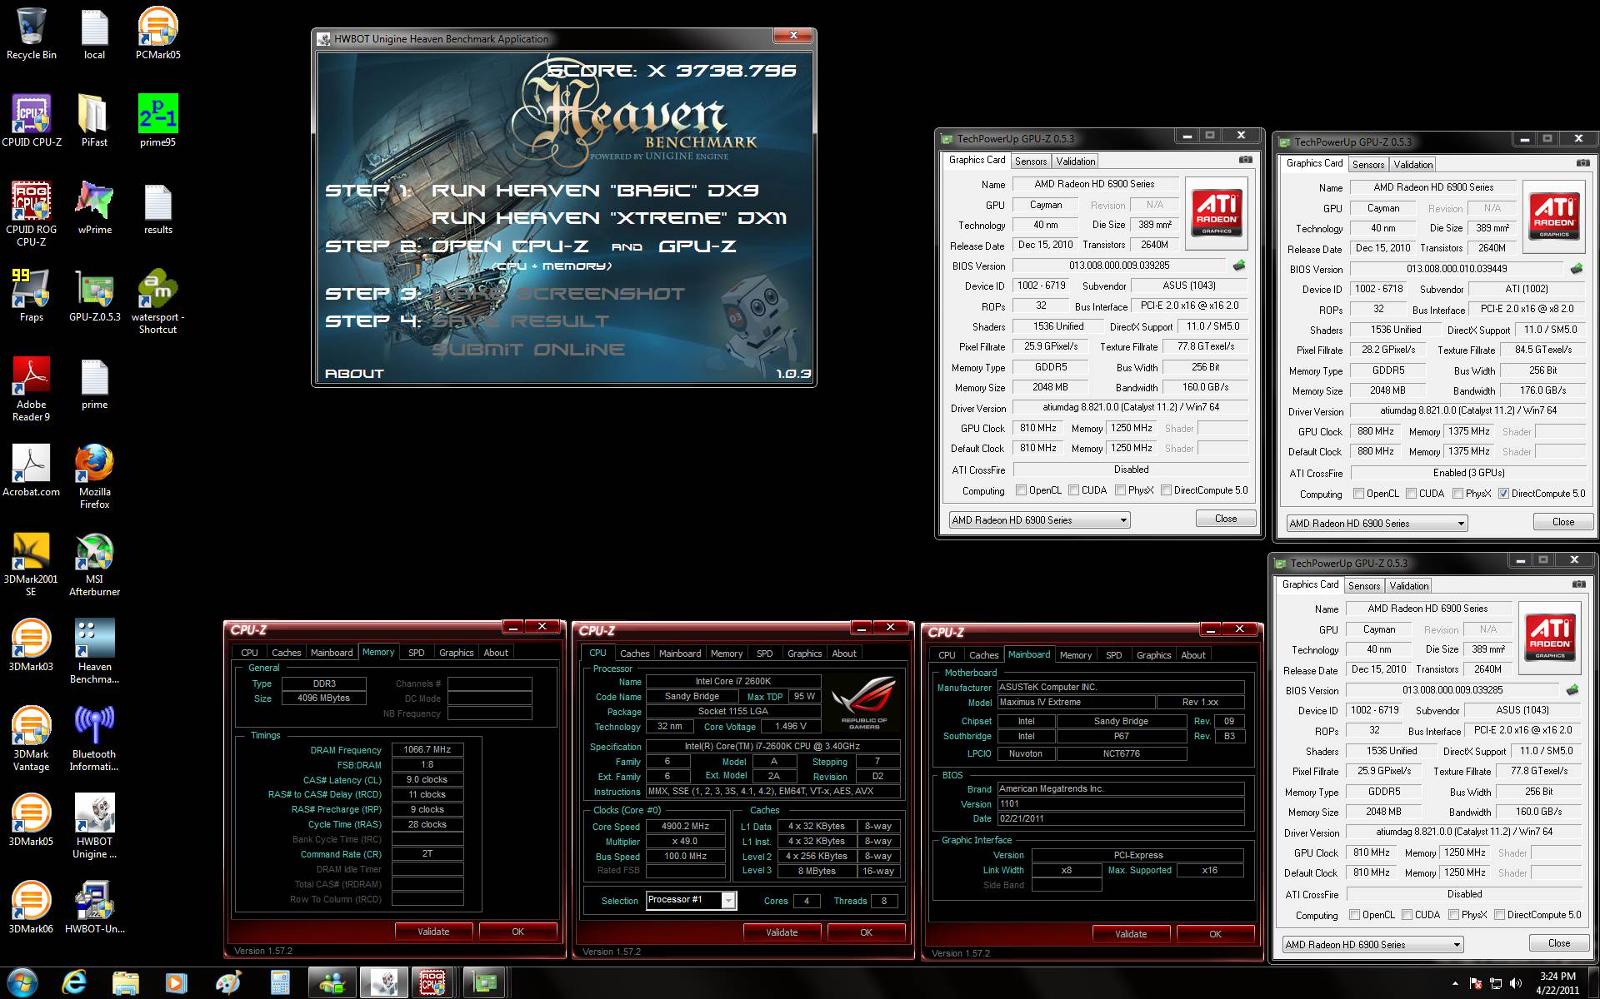Image resolution: width=1600 pixels, height=999 pixels.
Task: Click BIOS save icon in first GPU-Z window
Action: [1239, 265]
